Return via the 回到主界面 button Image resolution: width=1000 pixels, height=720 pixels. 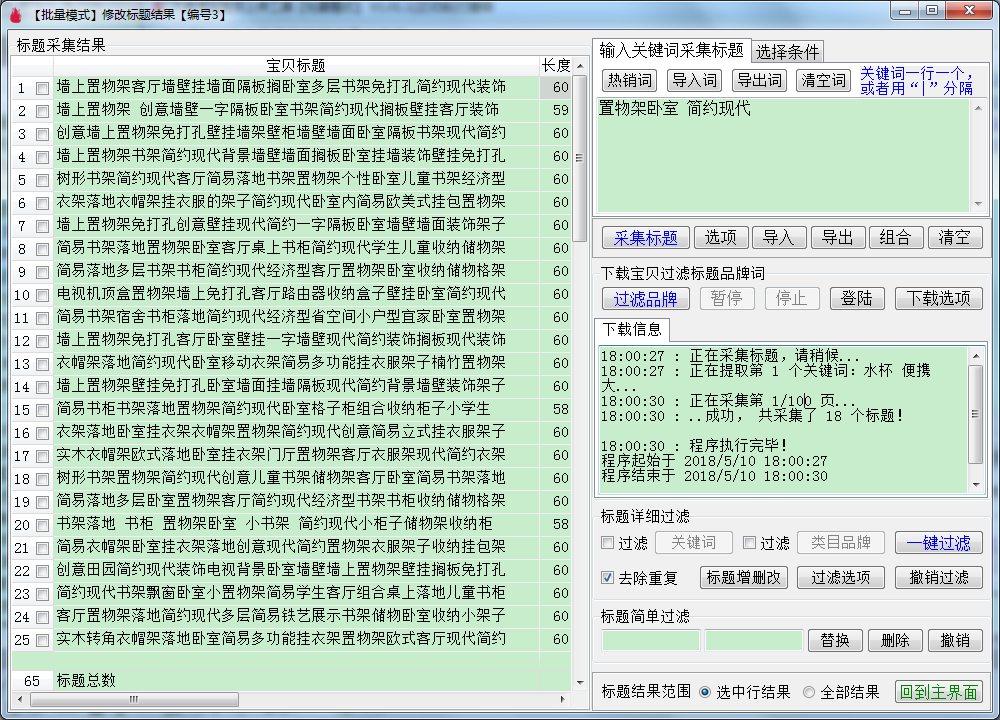[x=938, y=692]
